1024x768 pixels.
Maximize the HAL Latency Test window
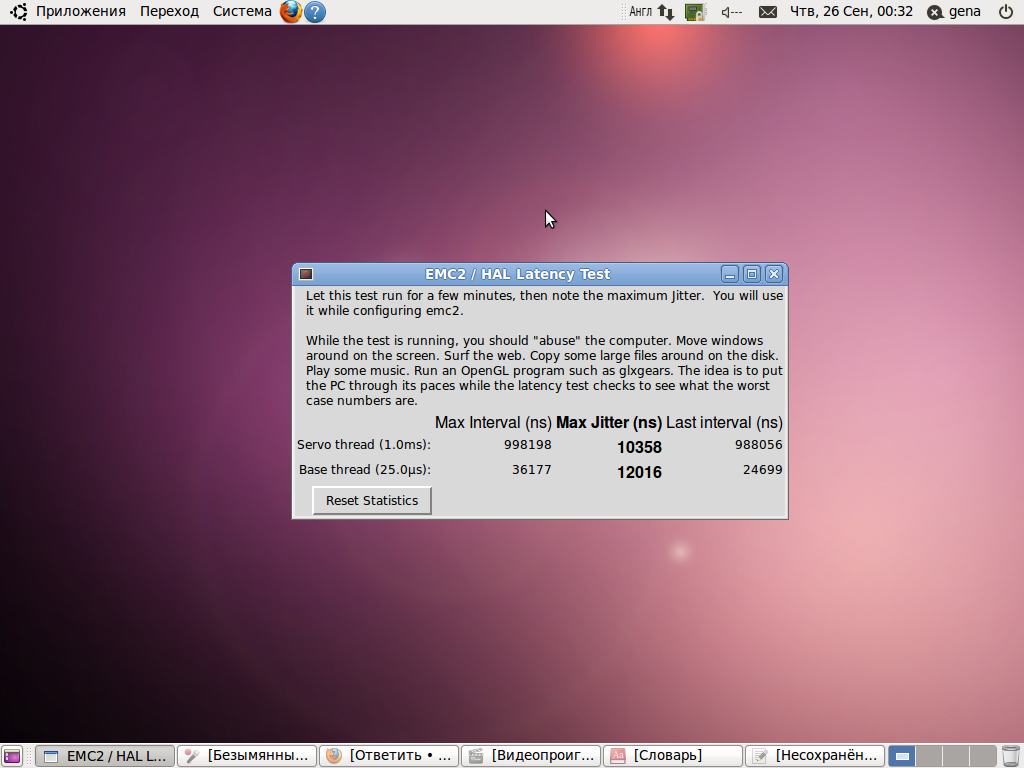tap(752, 274)
